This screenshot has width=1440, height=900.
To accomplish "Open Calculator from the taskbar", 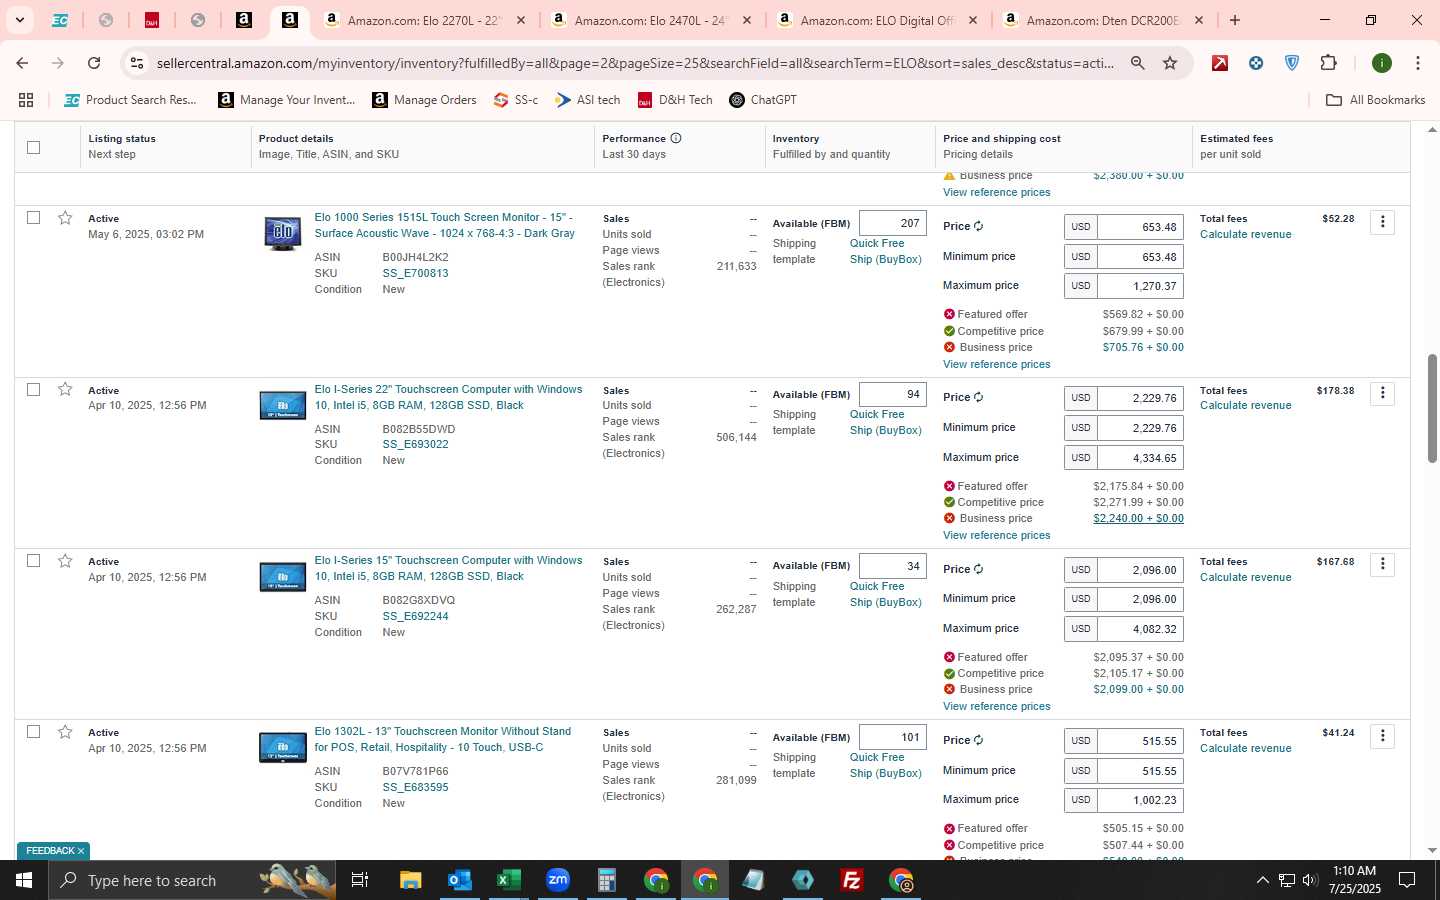I will (606, 880).
